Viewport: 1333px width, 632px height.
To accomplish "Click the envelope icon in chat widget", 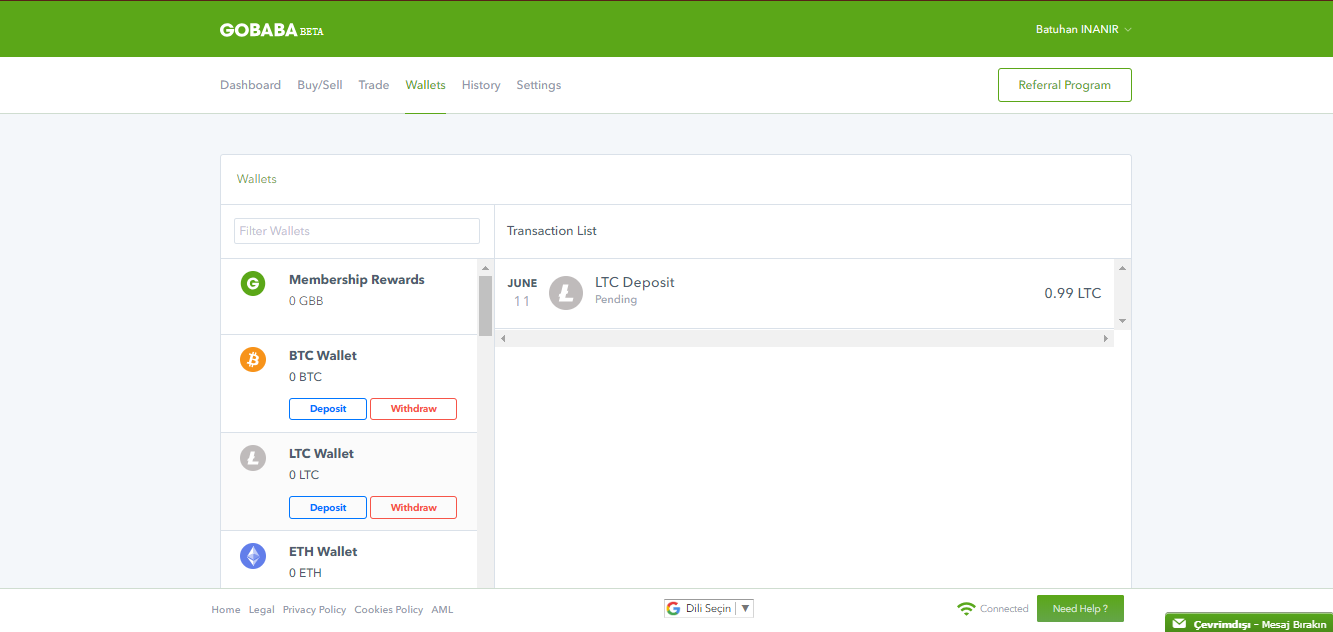I will coord(1179,624).
